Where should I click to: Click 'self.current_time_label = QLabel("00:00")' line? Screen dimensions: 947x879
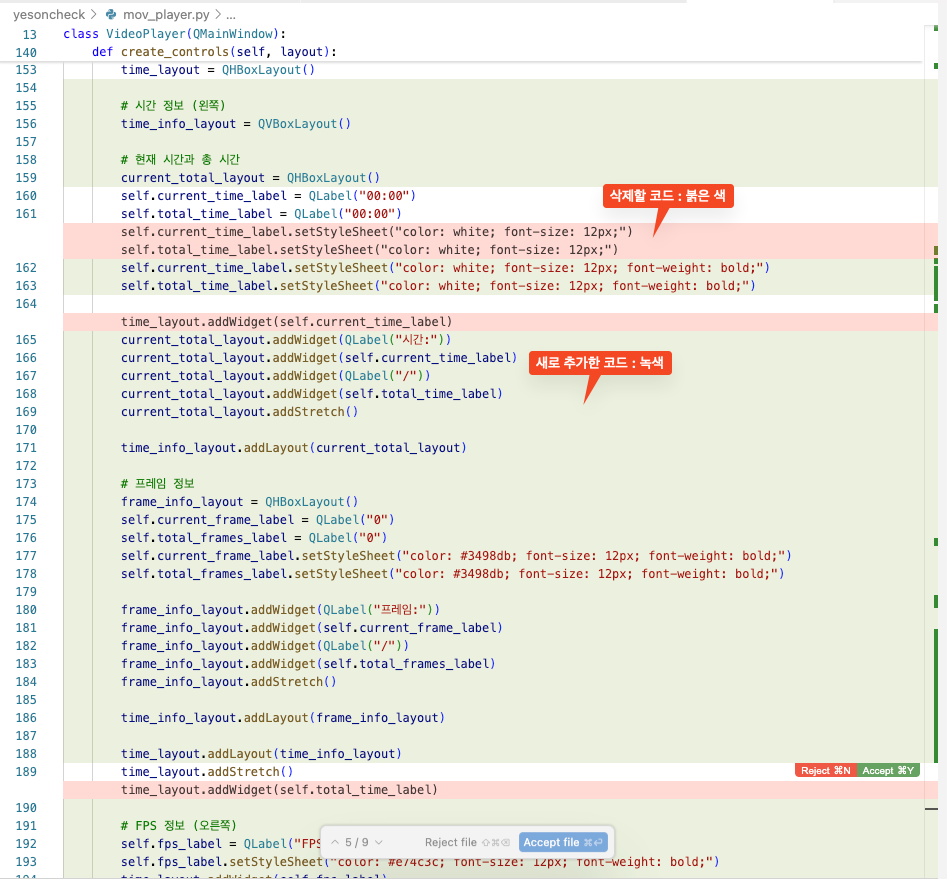(x=268, y=196)
